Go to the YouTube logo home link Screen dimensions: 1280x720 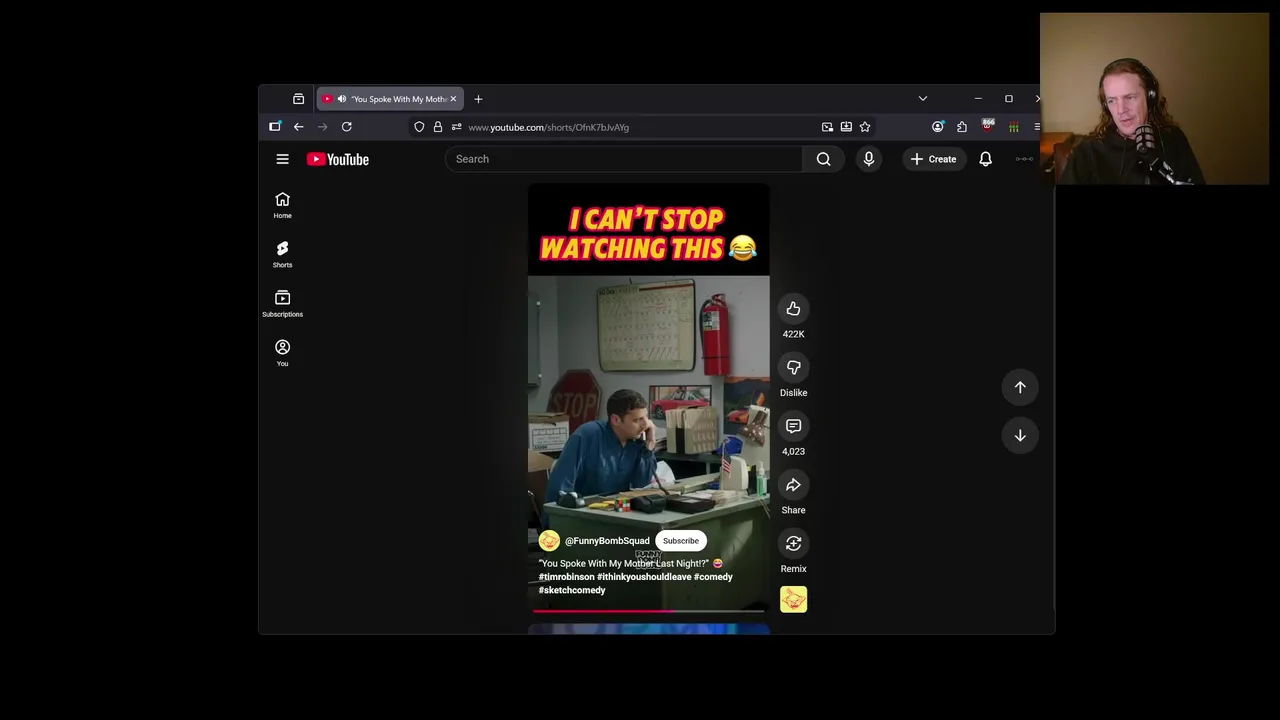338,159
